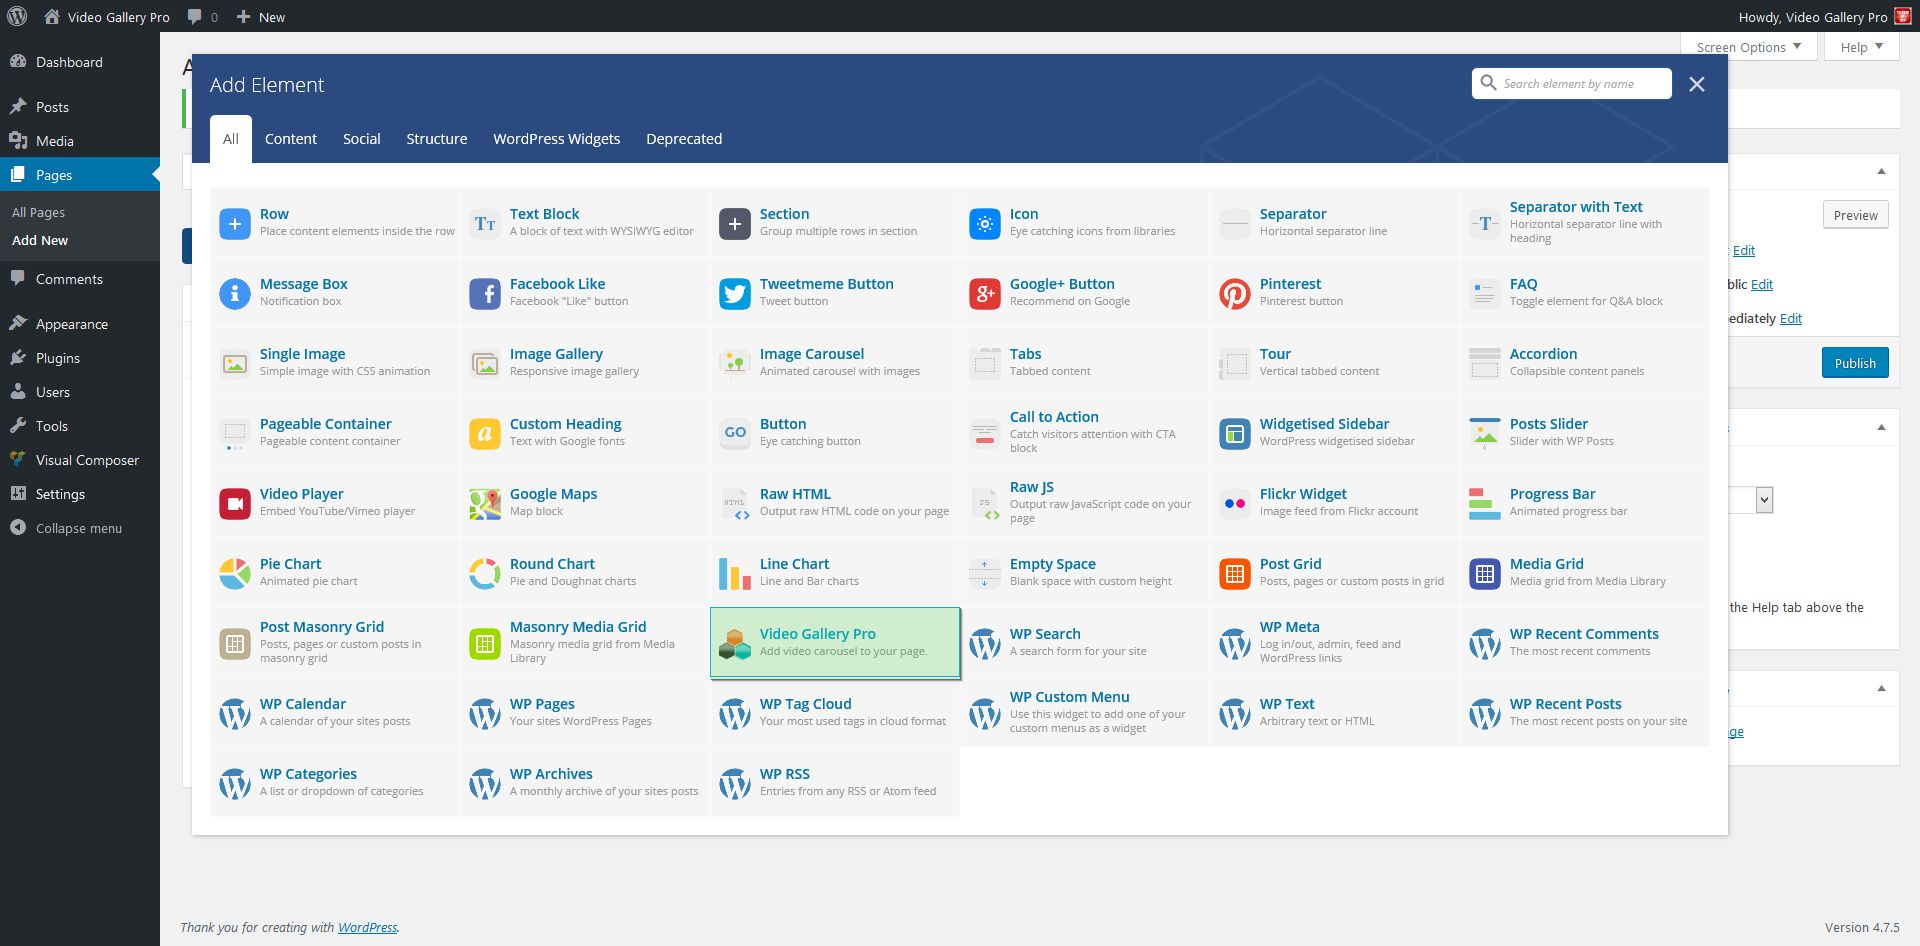The height and width of the screenshot is (946, 1920).
Task: Expand the Help dropdown tab
Action: point(1862,47)
